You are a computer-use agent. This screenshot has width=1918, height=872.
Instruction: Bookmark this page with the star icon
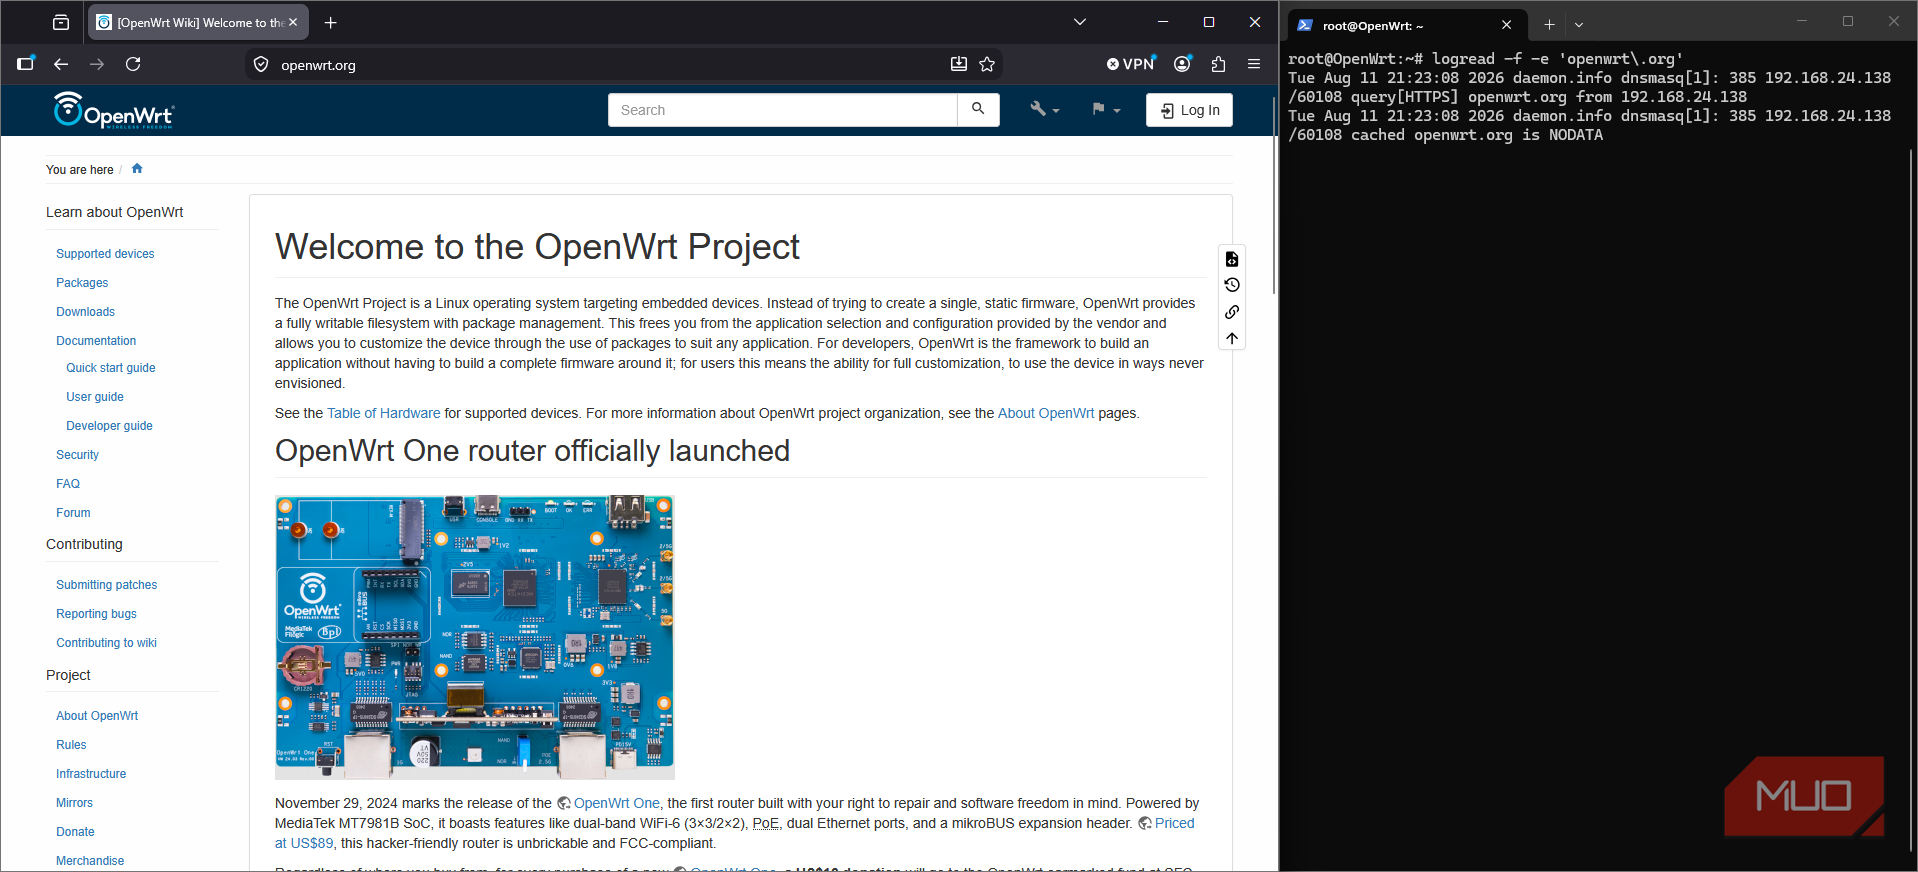(987, 64)
